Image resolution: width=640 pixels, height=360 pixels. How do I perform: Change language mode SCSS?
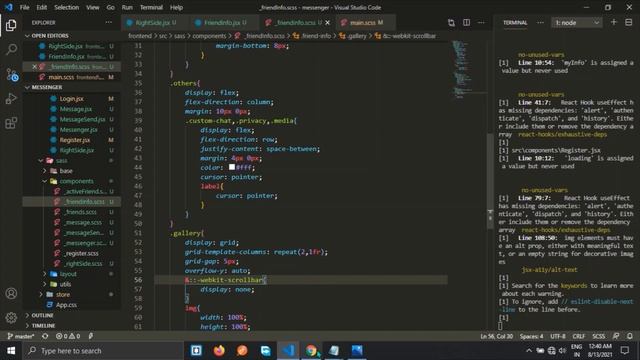(x=598, y=336)
